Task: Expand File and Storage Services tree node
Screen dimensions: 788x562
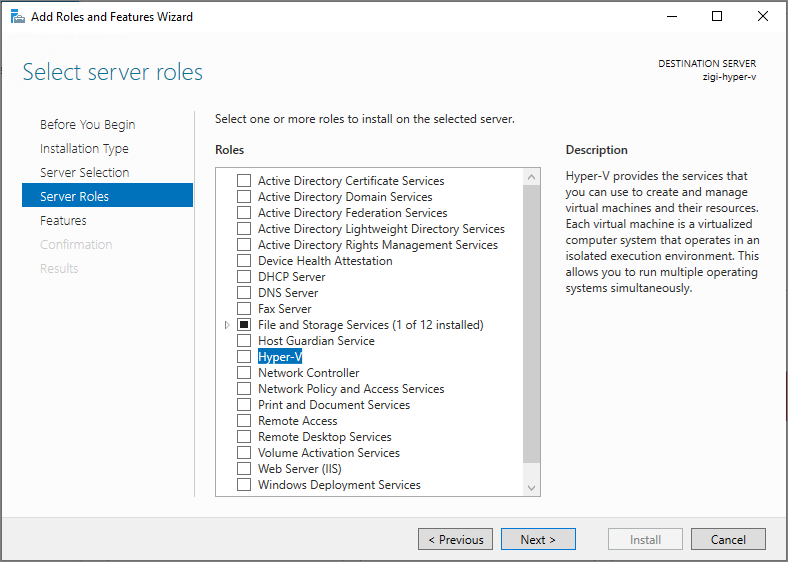Action: tap(227, 325)
